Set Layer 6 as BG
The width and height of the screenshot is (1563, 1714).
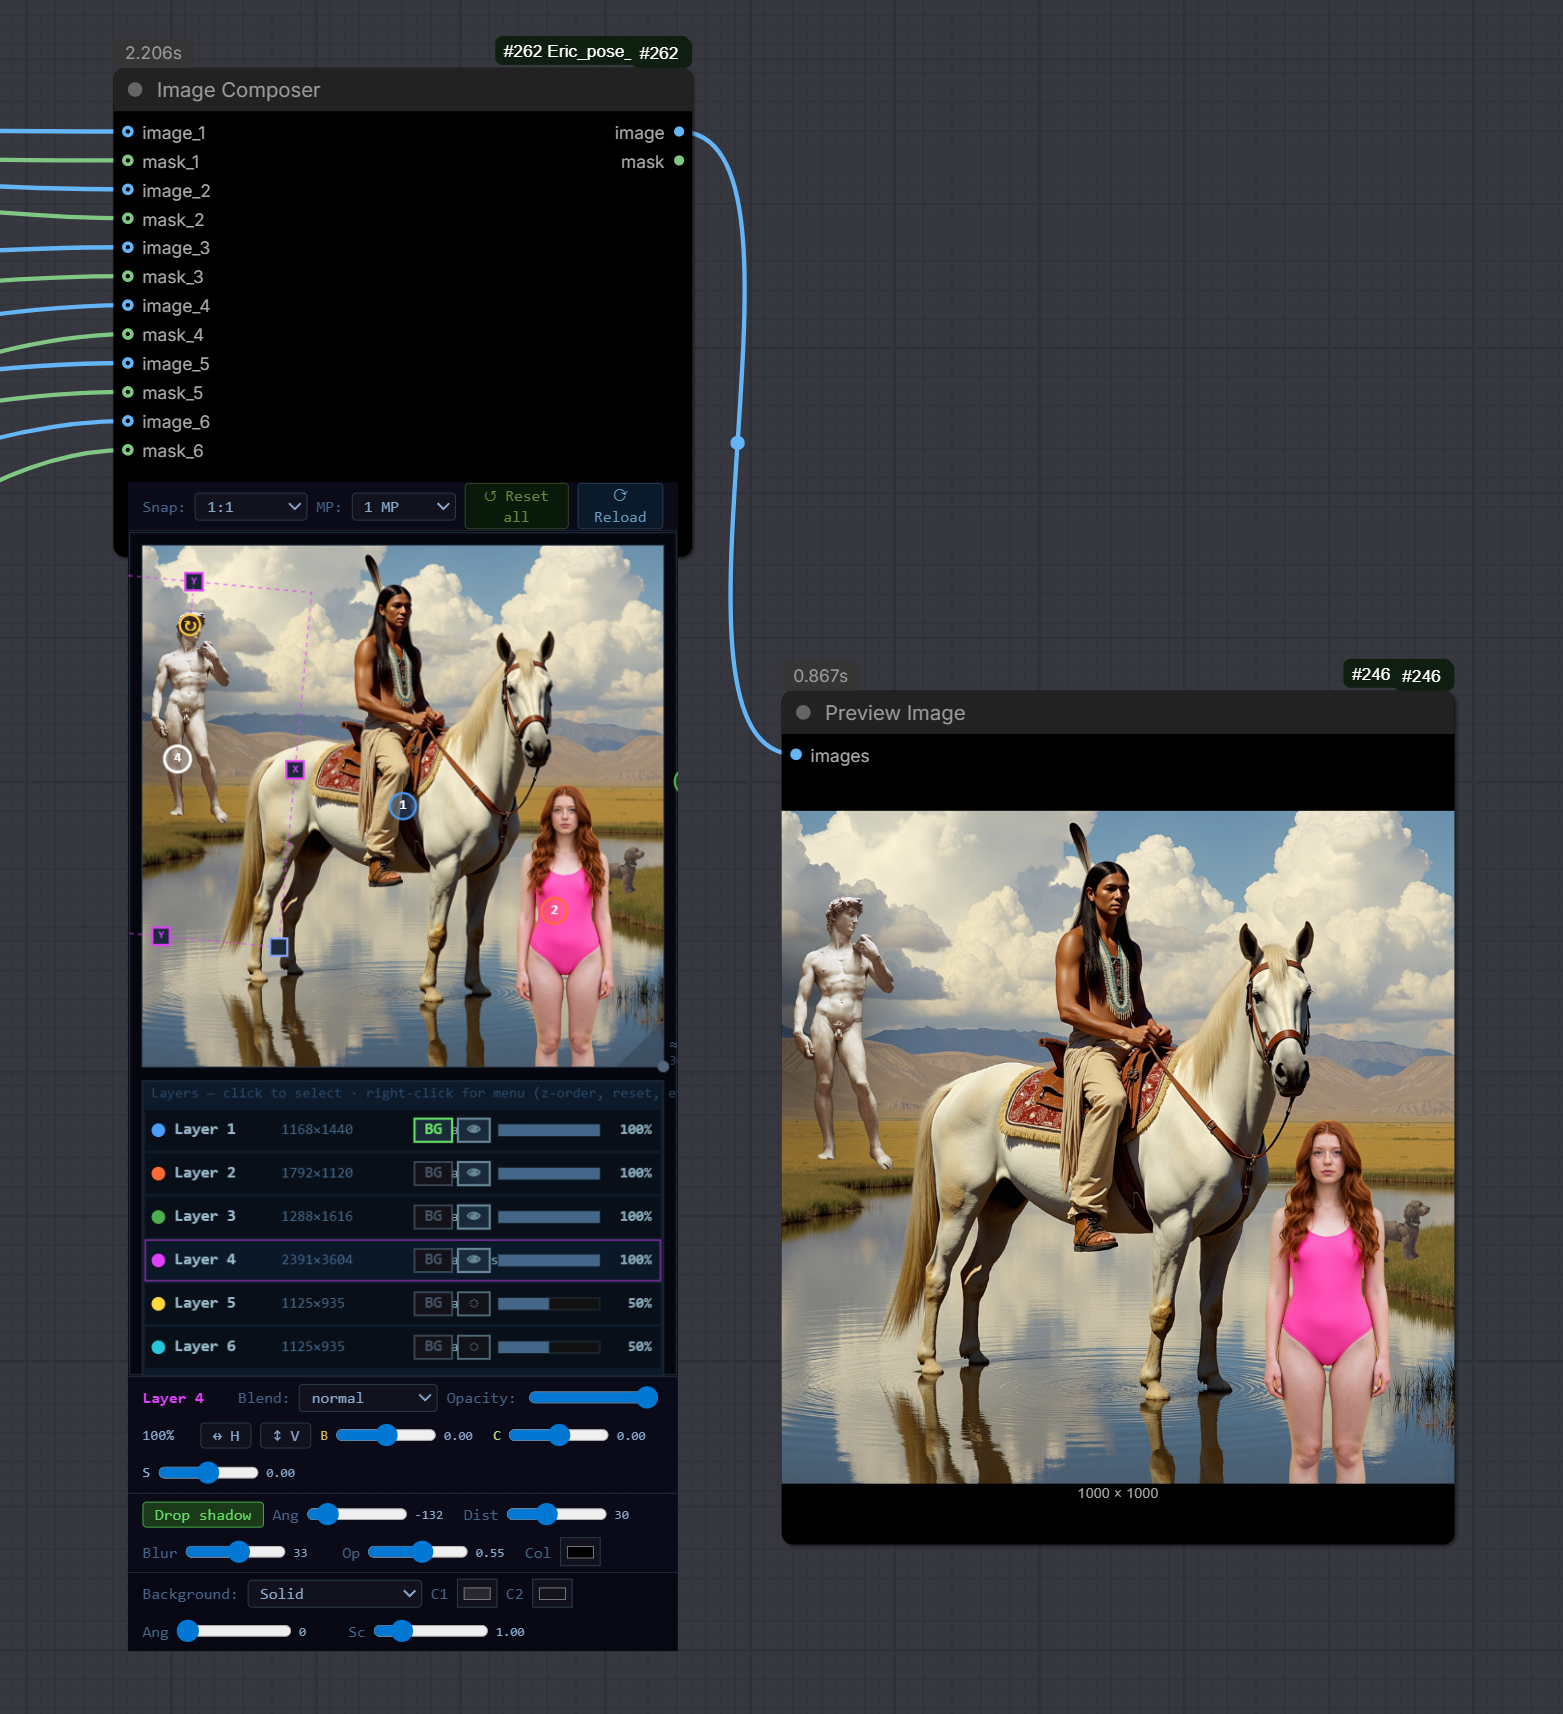pos(433,1347)
